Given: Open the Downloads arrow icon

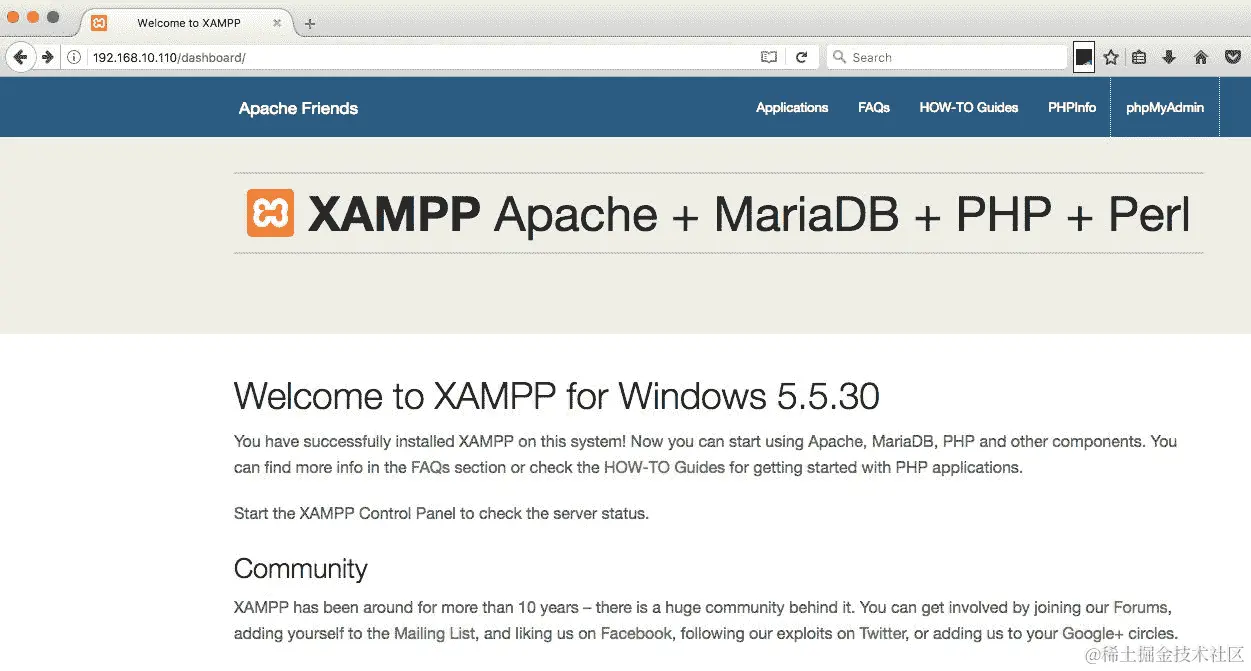Looking at the screenshot, I should click(x=1168, y=57).
